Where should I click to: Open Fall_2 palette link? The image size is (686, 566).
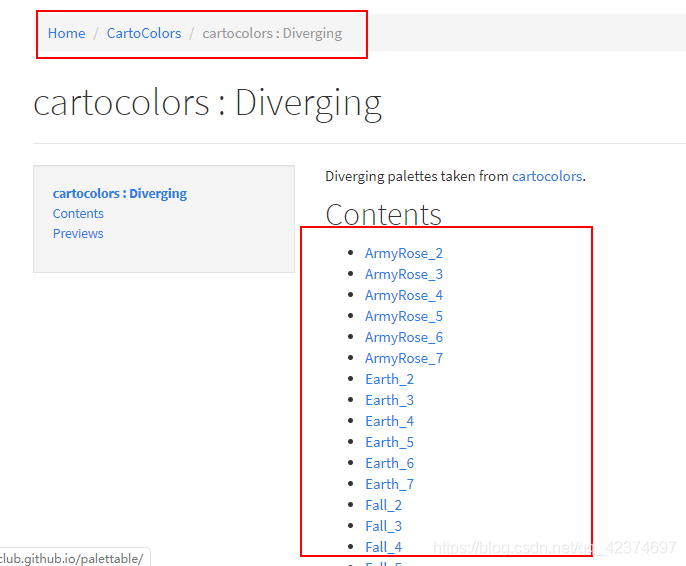point(383,505)
